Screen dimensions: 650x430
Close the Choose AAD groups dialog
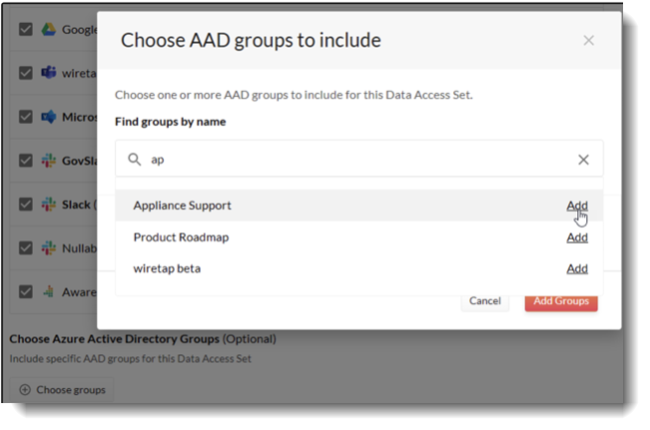click(588, 40)
